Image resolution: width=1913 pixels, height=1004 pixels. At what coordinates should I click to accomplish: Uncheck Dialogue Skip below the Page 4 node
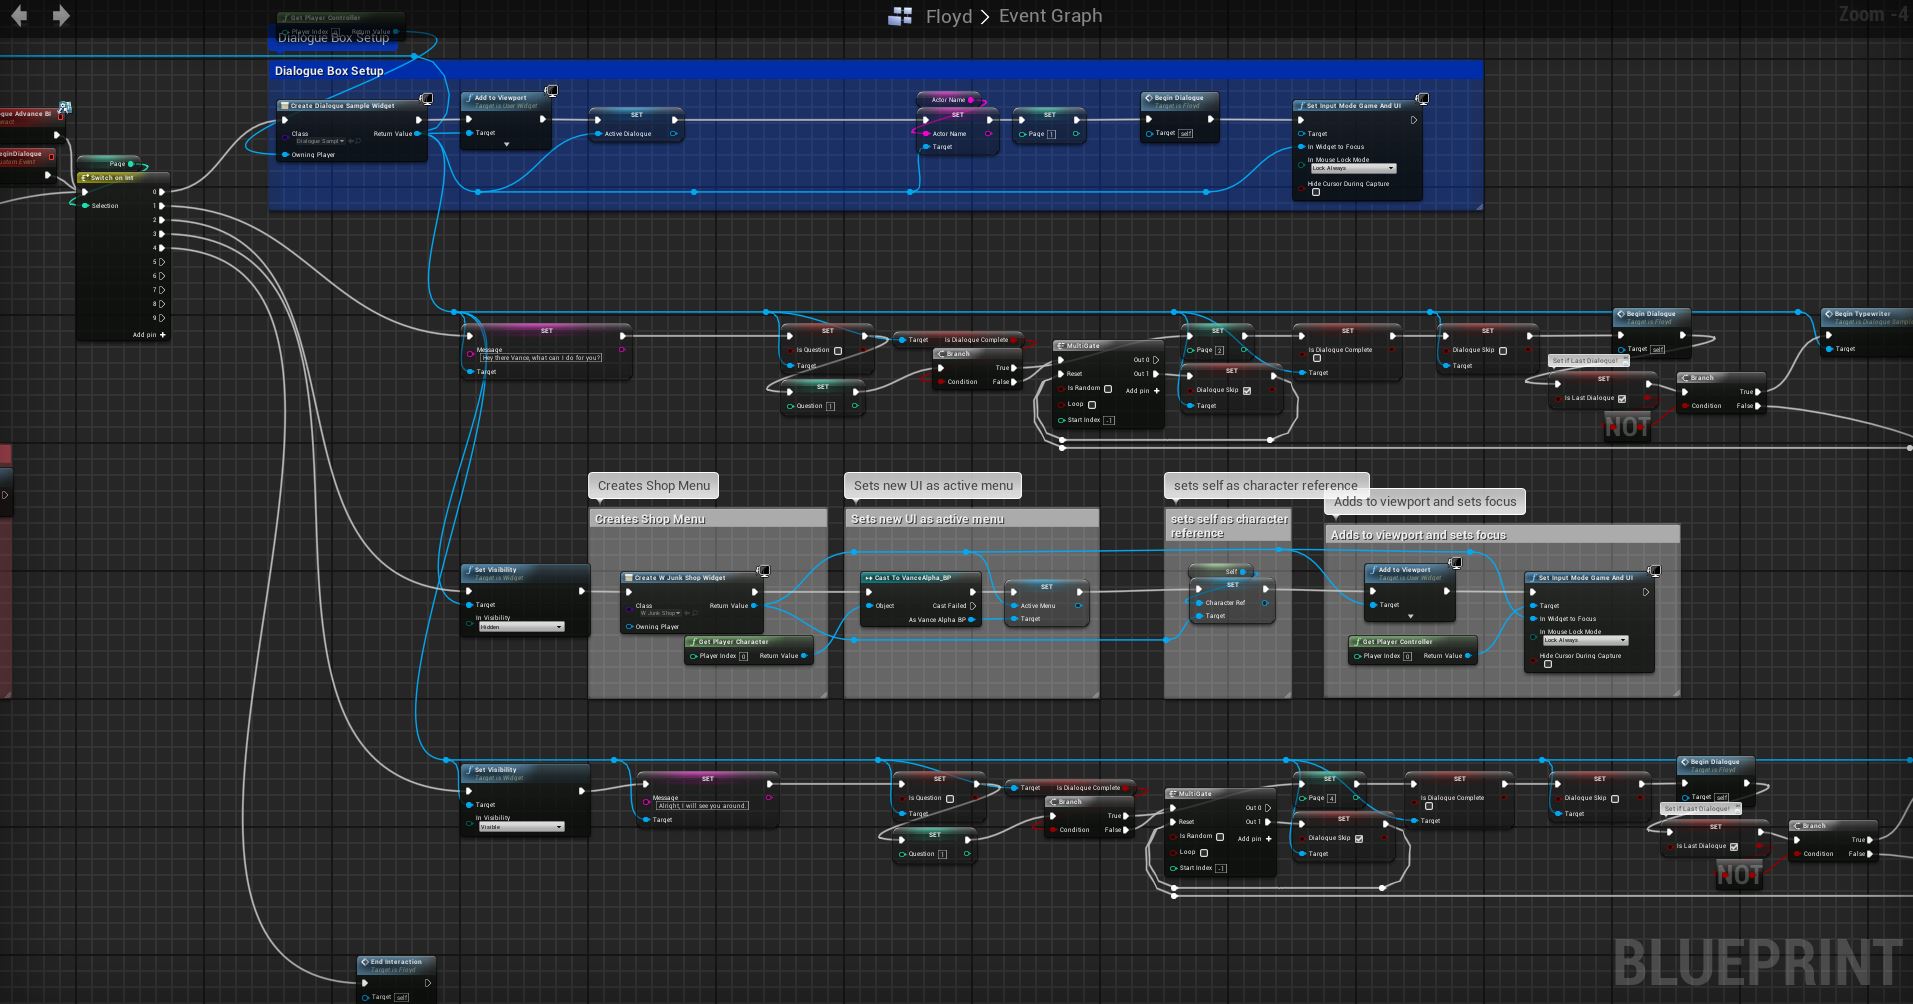pyautogui.click(x=1359, y=838)
